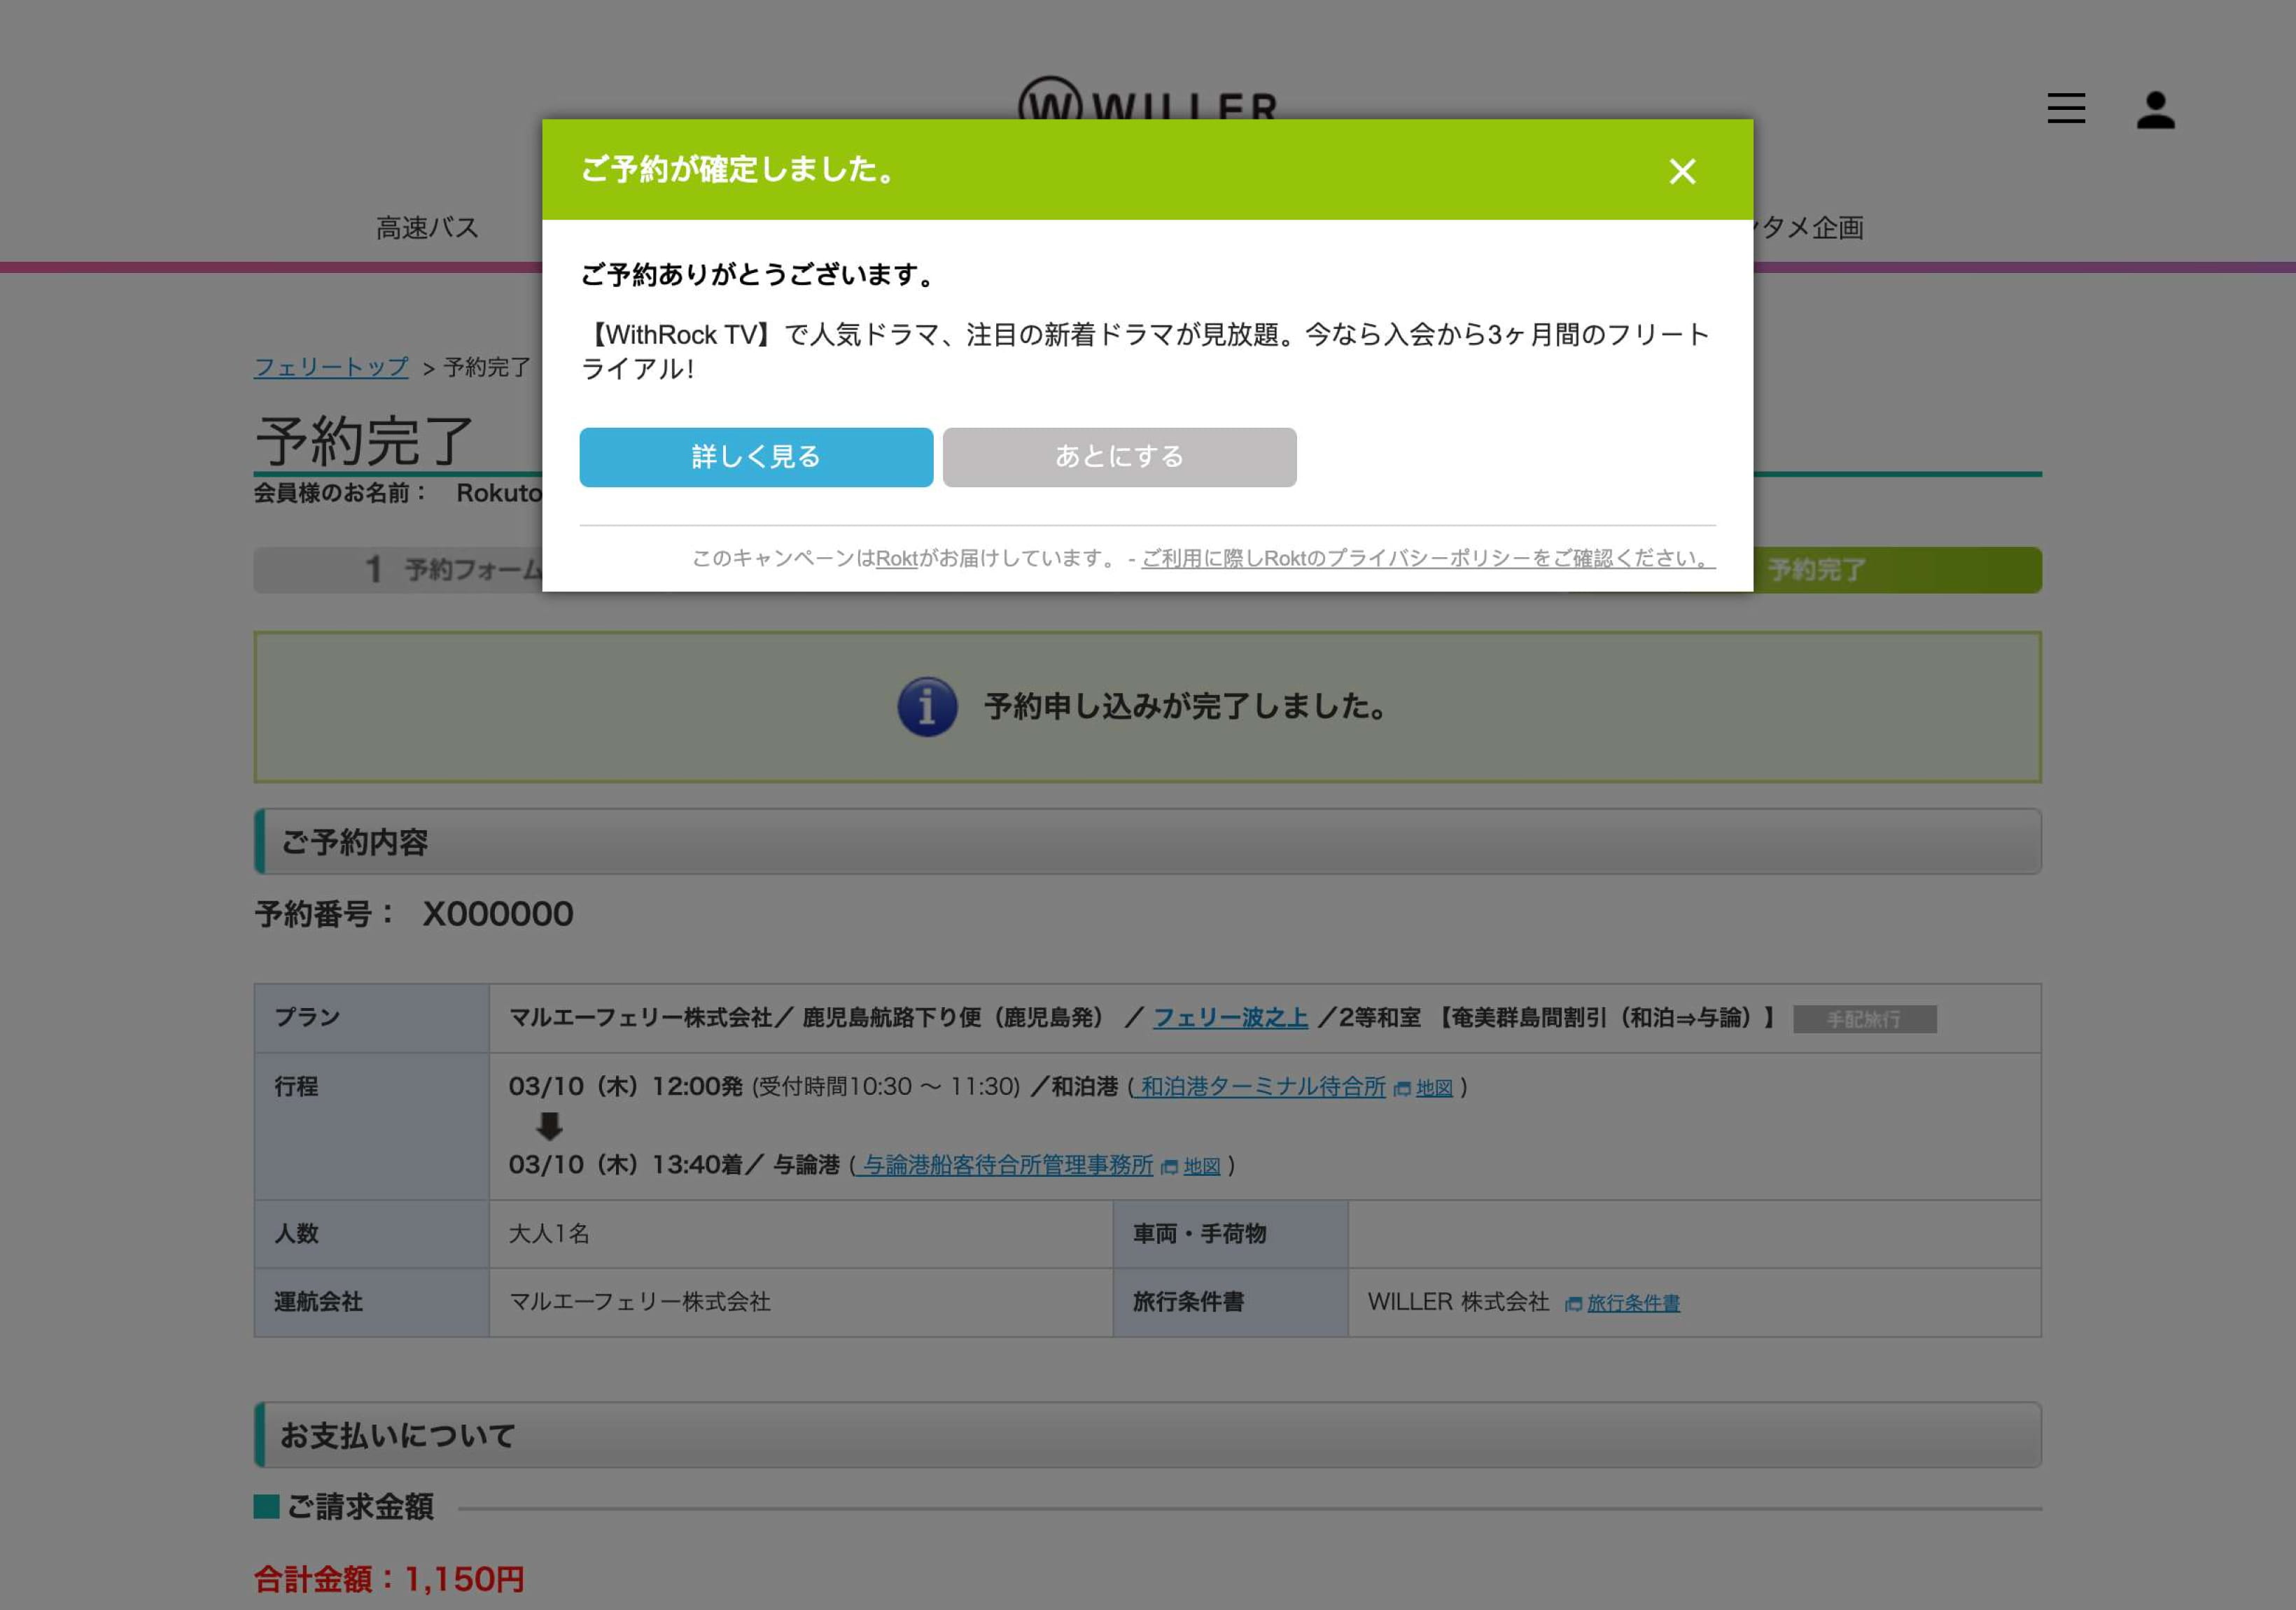The height and width of the screenshot is (1610, 2296).
Task: Click the お支払いについて section header
Action: [1147, 1435]
